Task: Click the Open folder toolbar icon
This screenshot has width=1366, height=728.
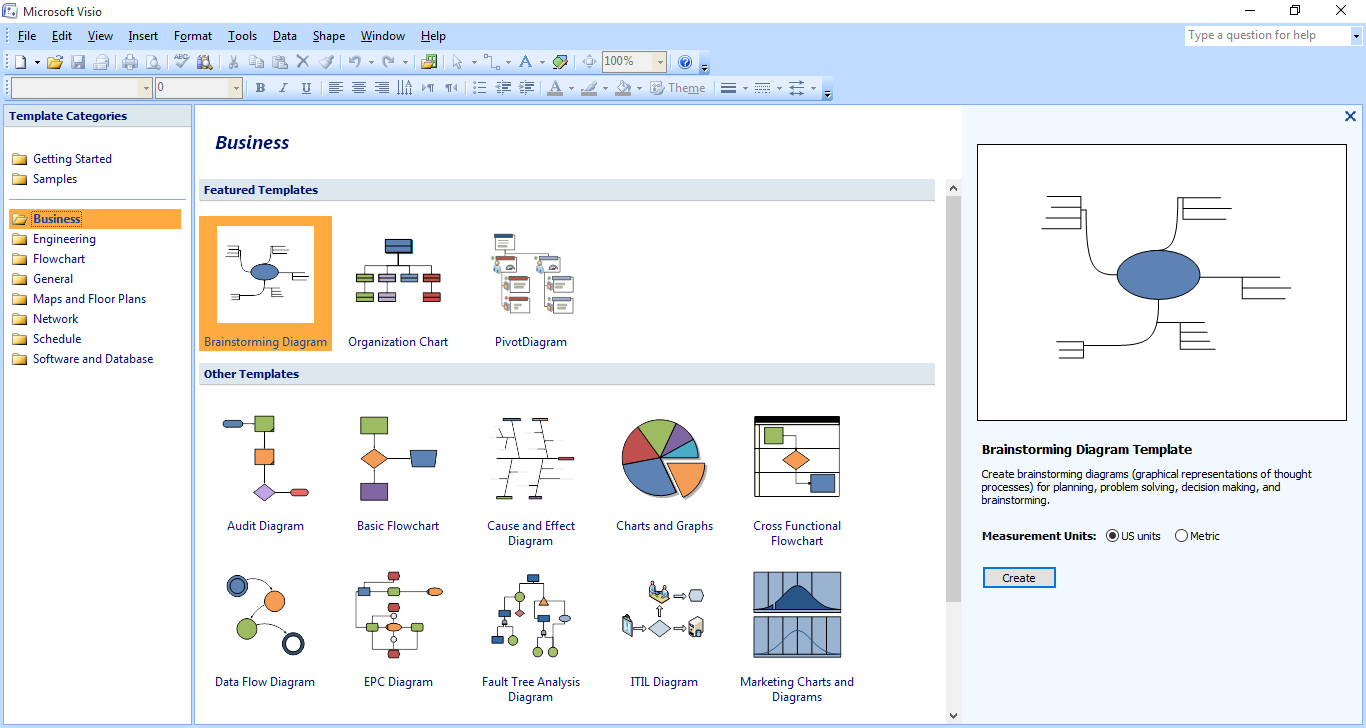Action: click(55, 62)
